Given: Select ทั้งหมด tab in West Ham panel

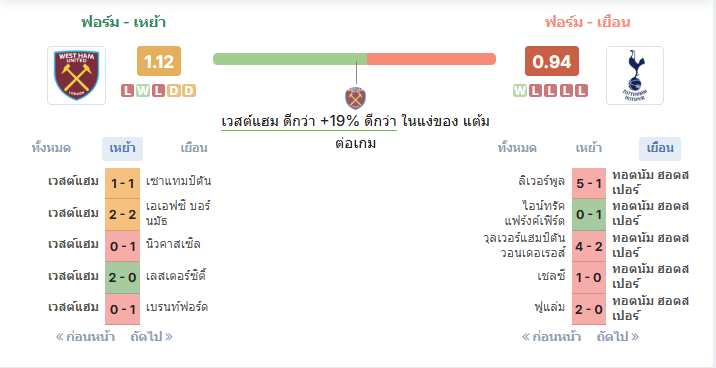Looking at the screenshot, I should pyautogui.click(x=51, y=148).
